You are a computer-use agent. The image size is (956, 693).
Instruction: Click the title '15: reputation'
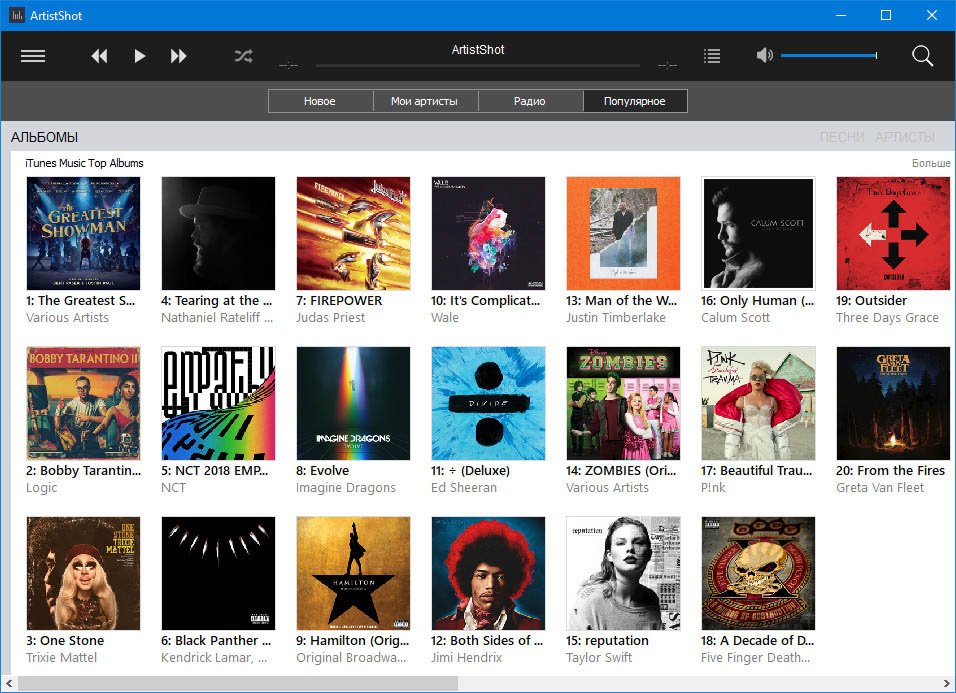[x=607, y=641]
